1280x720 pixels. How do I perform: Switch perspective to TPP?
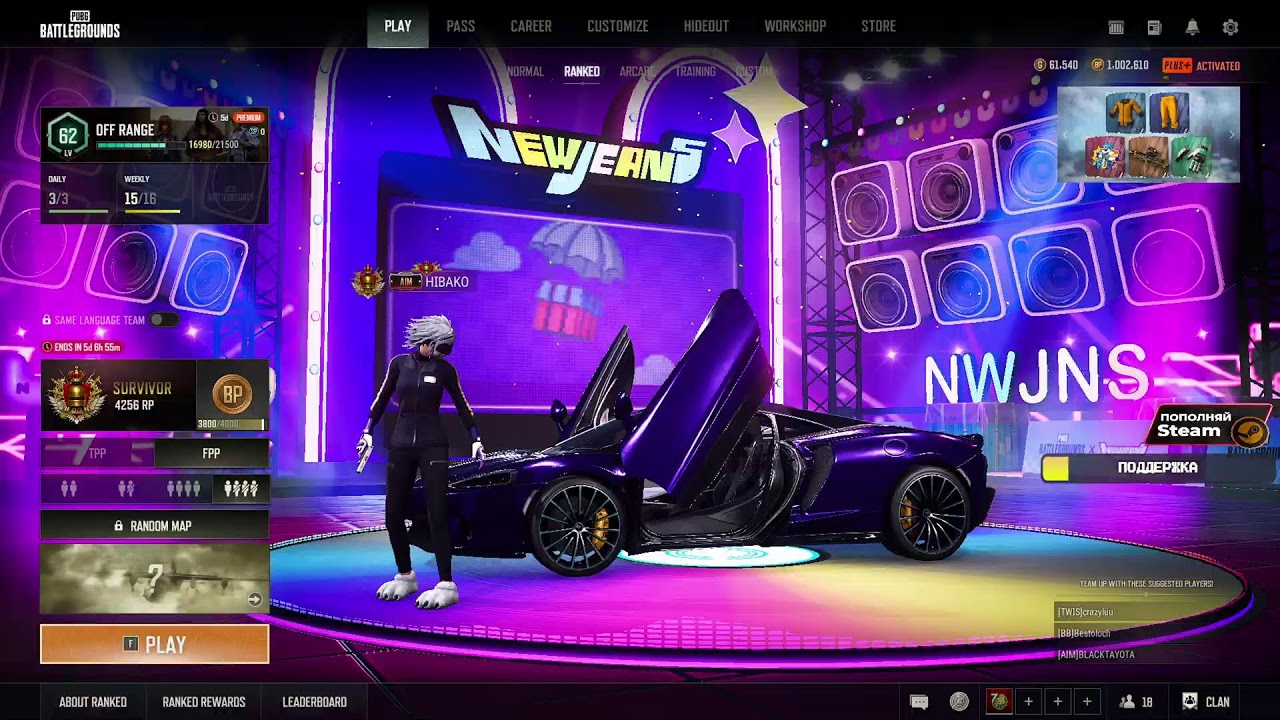pyautogui.click(x=97, y=453)
